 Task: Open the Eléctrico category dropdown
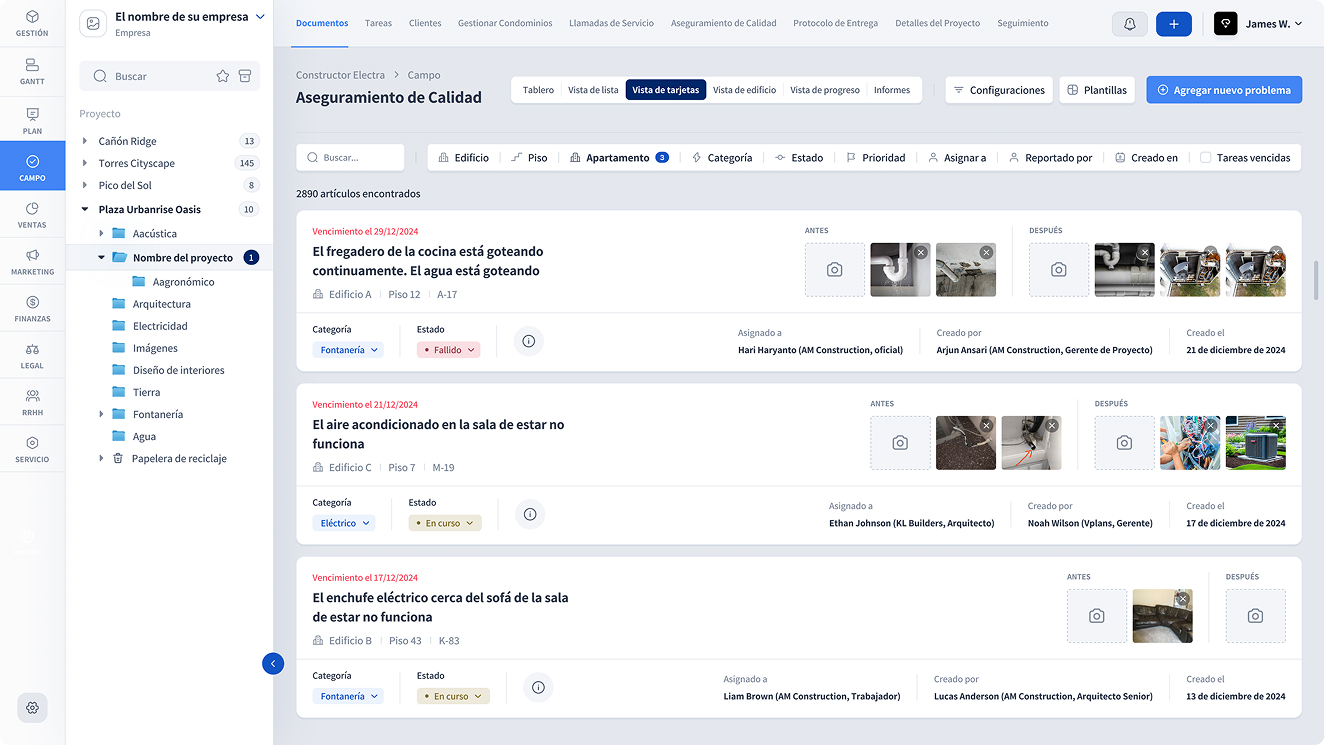(x=344, y=523)
